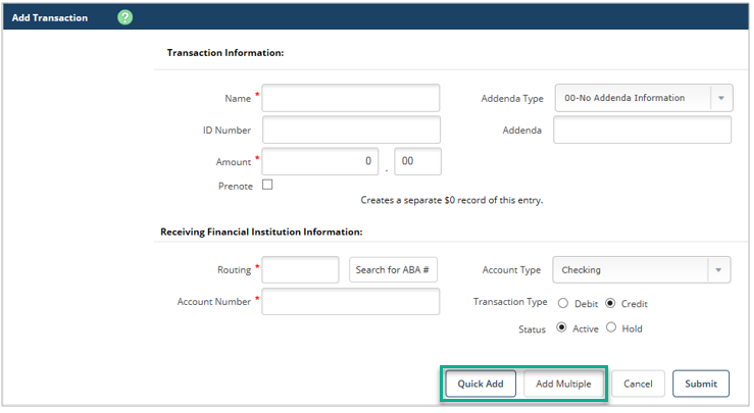The width and height of the screenshot is (754, 413).
Task: Enable the Prenote checkbox
Action: click(267, 185)
